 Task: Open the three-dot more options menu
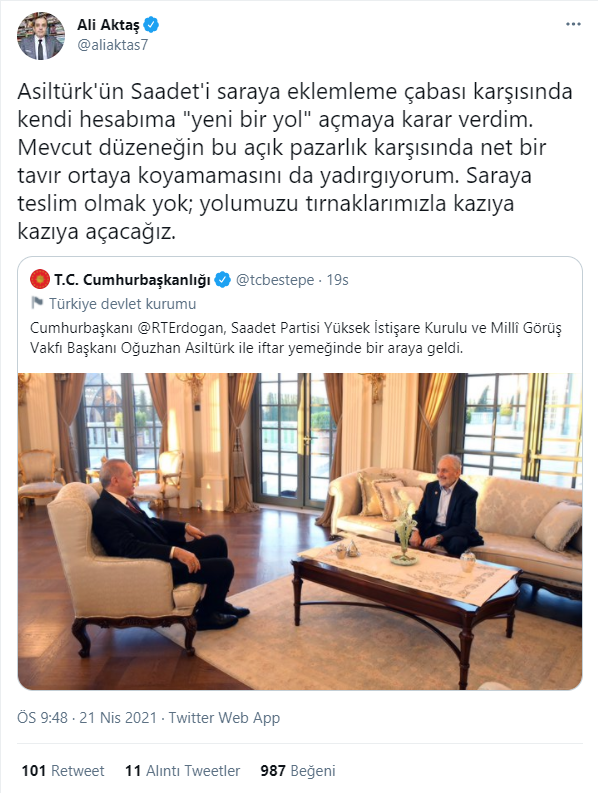573,24
